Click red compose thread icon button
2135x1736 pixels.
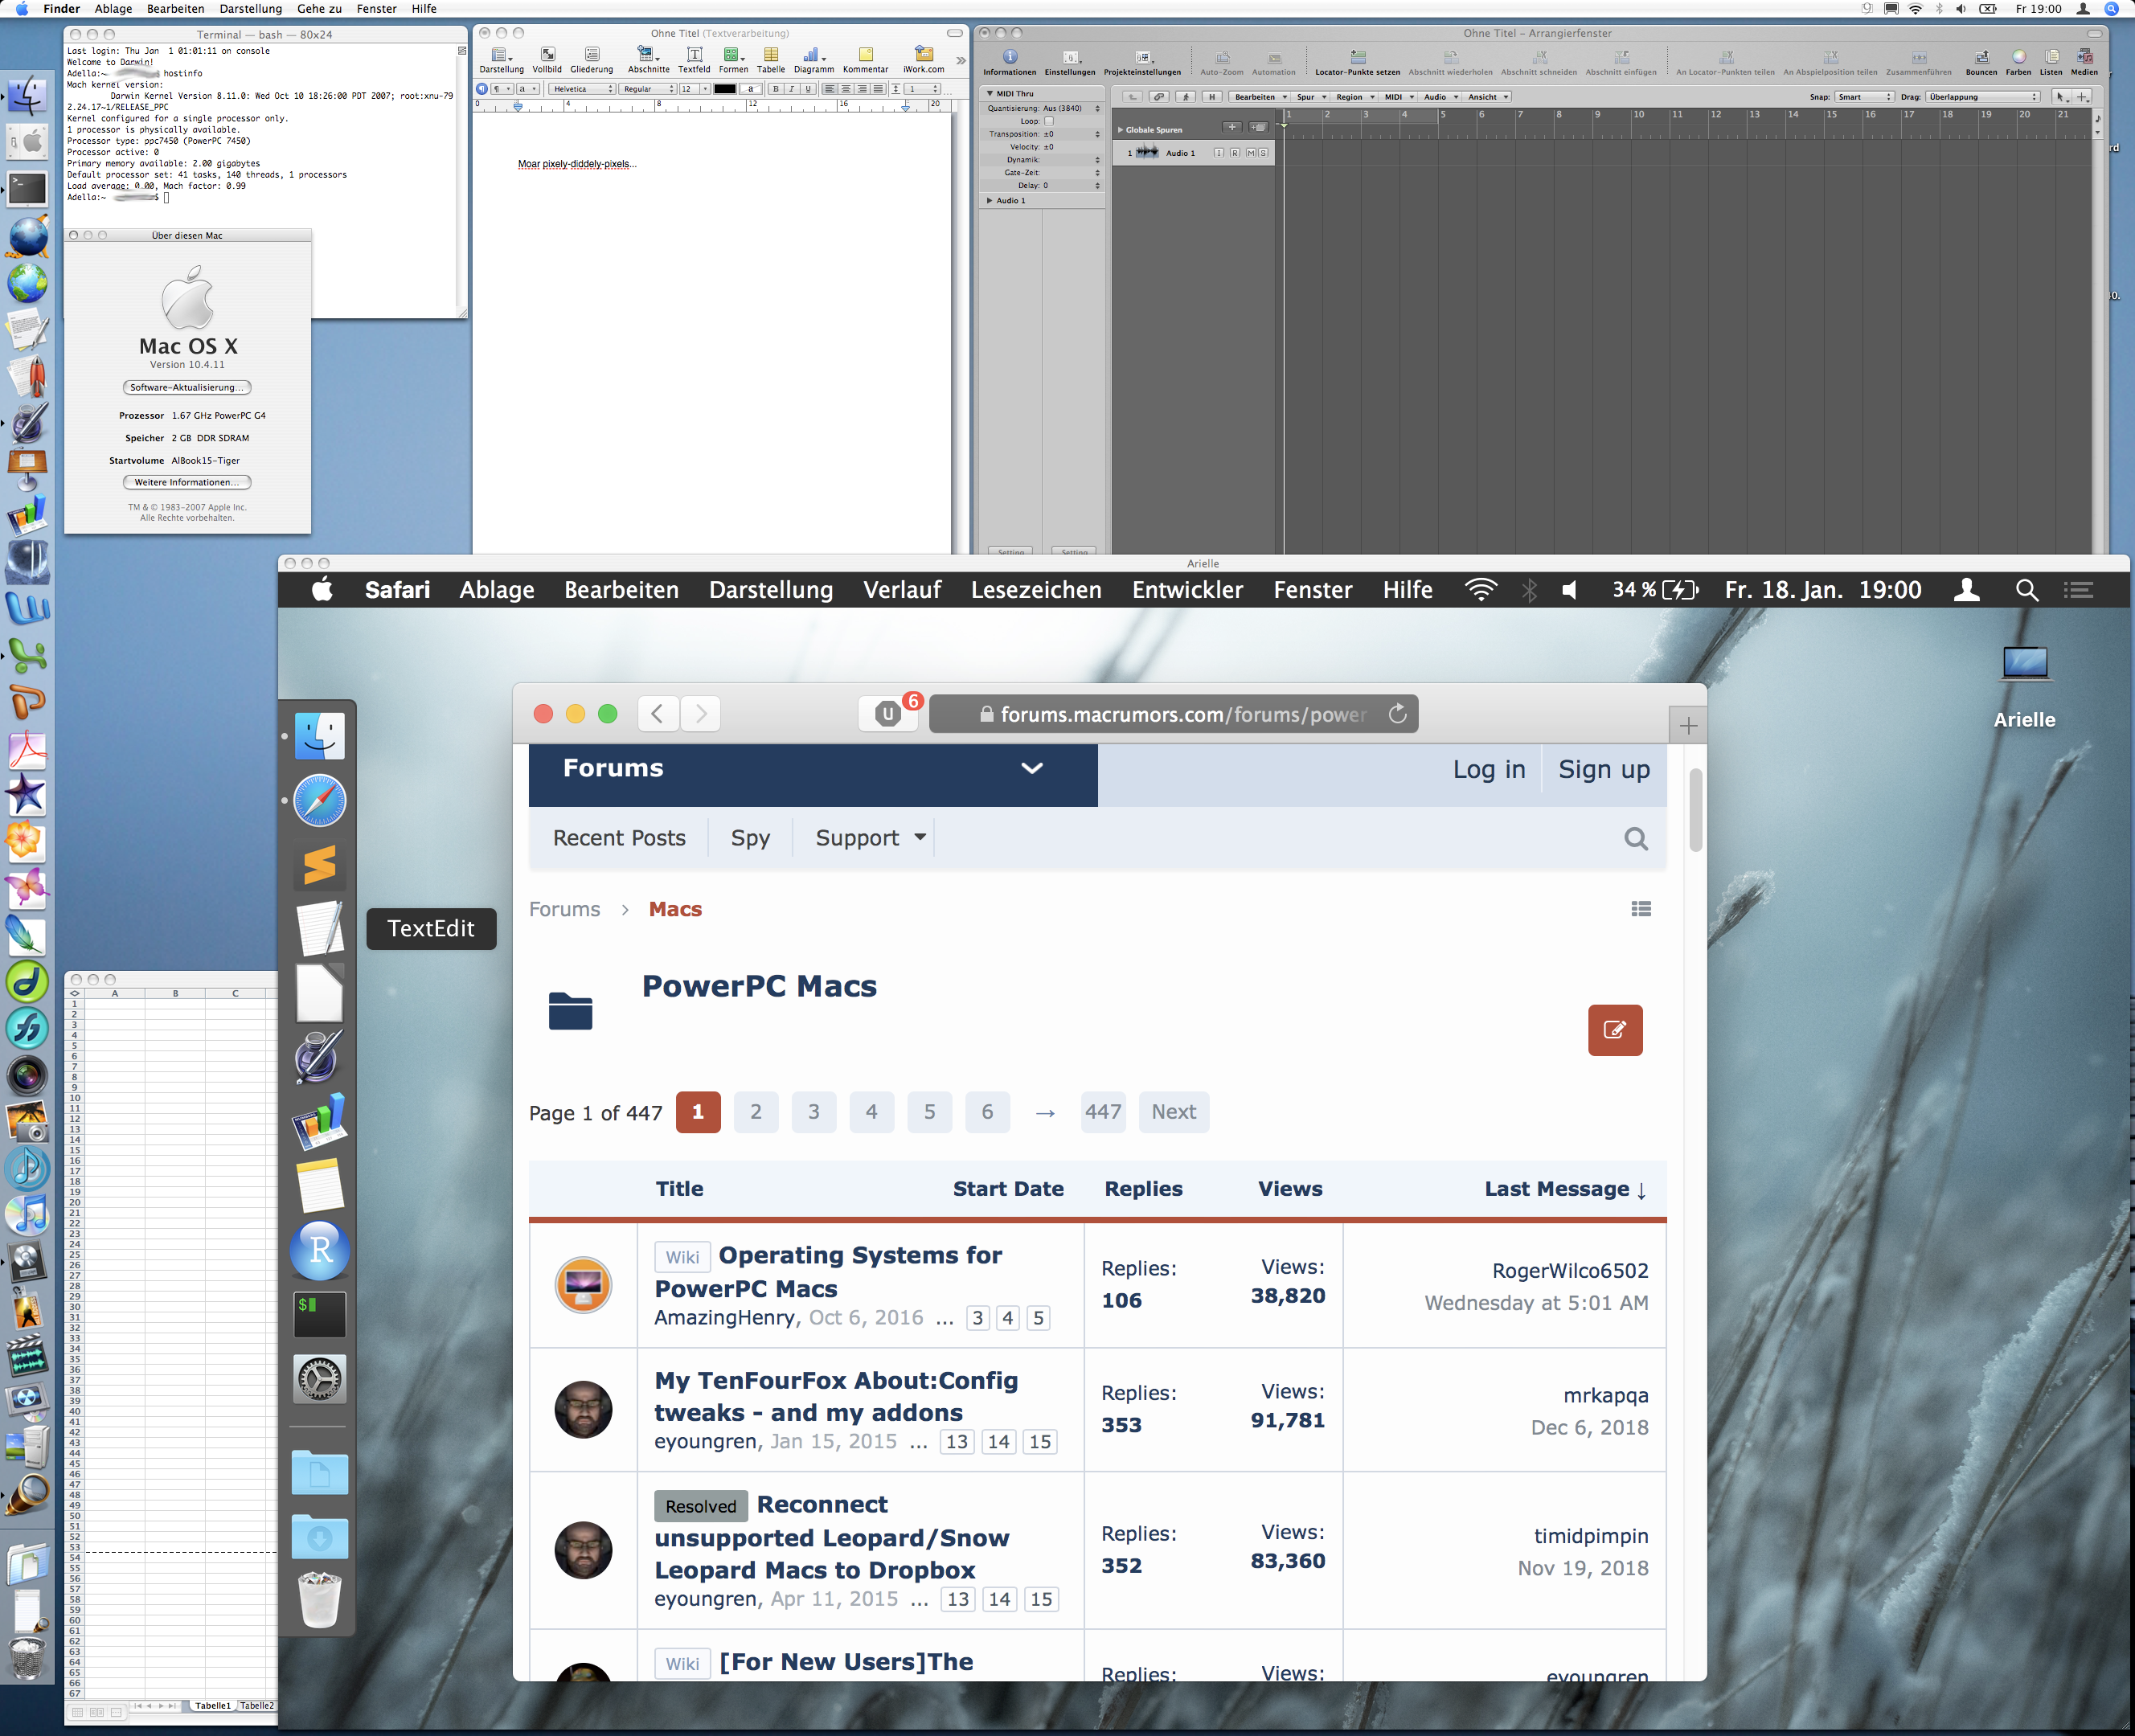click(1614, 1030)
